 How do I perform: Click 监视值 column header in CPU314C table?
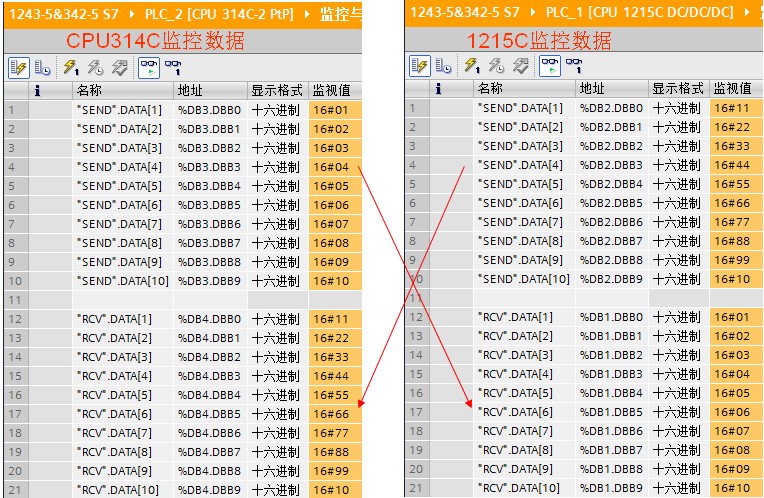(335, 91)
